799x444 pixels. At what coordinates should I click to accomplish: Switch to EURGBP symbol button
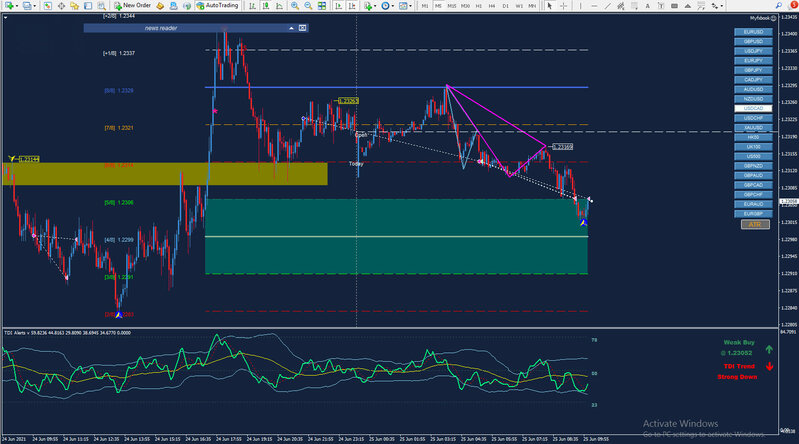753,214
